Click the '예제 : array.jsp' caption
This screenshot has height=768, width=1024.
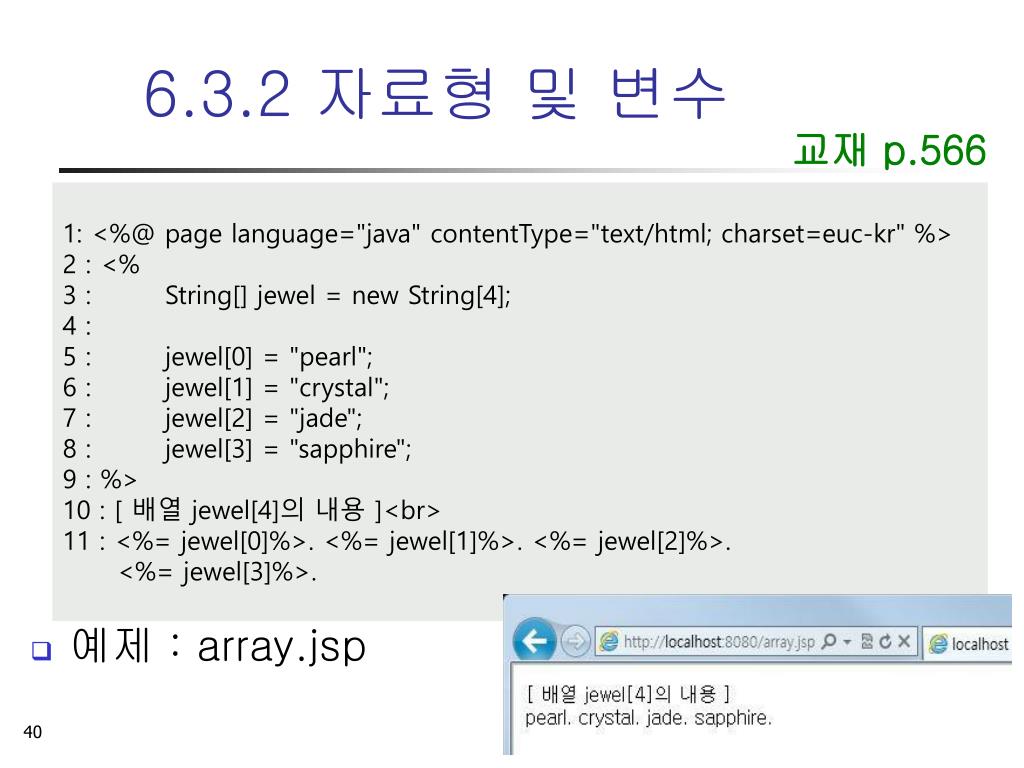(219, 646)
